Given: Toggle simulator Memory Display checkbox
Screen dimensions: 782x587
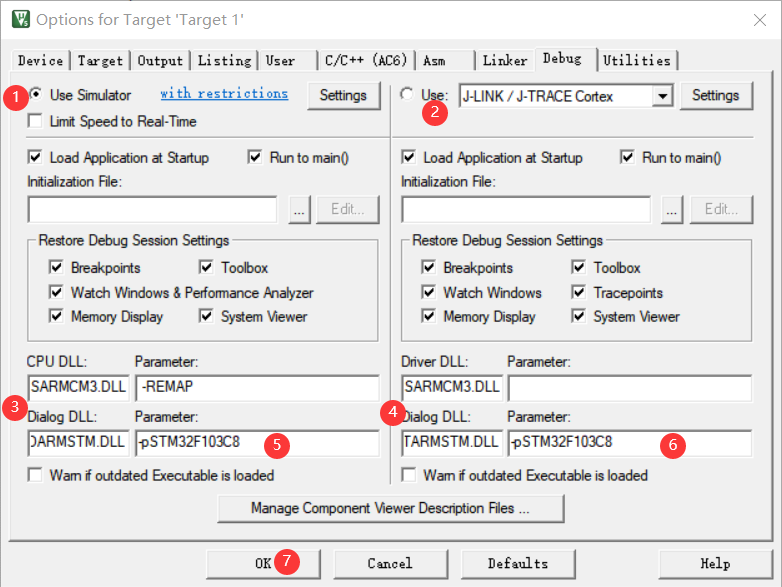Looking at the screenshot, I should point(56,316).
